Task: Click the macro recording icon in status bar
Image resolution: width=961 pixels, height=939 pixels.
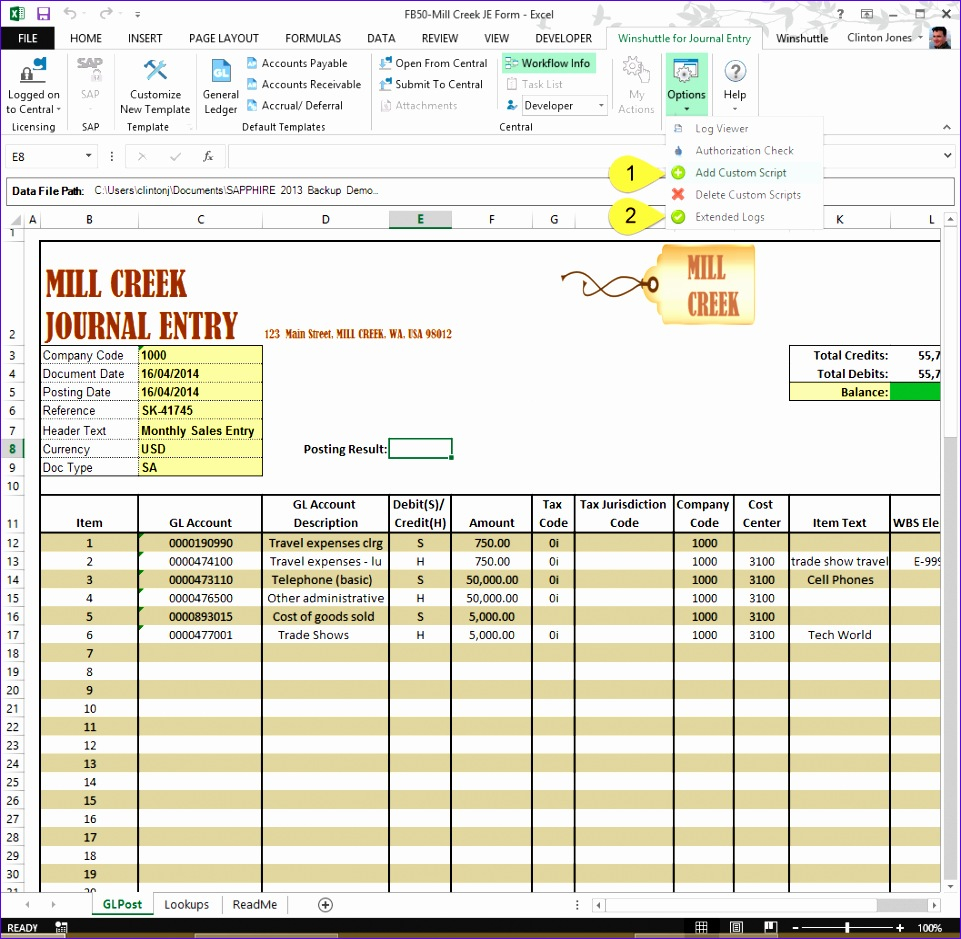Action: [61, 927]
